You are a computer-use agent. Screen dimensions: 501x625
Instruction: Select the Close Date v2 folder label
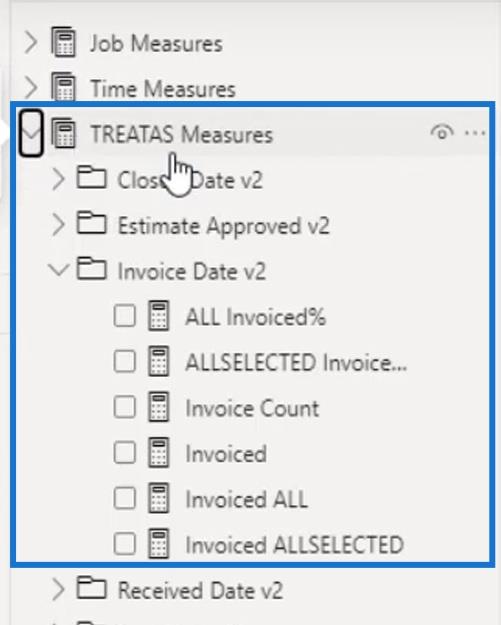coord(190,180)
